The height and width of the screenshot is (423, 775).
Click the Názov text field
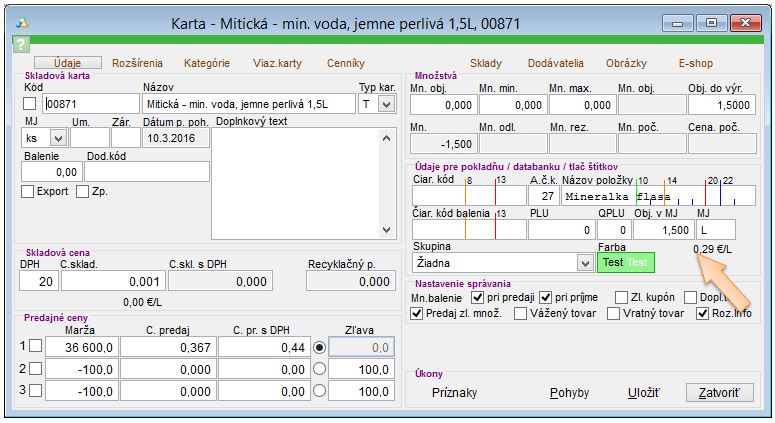[249, 104]
